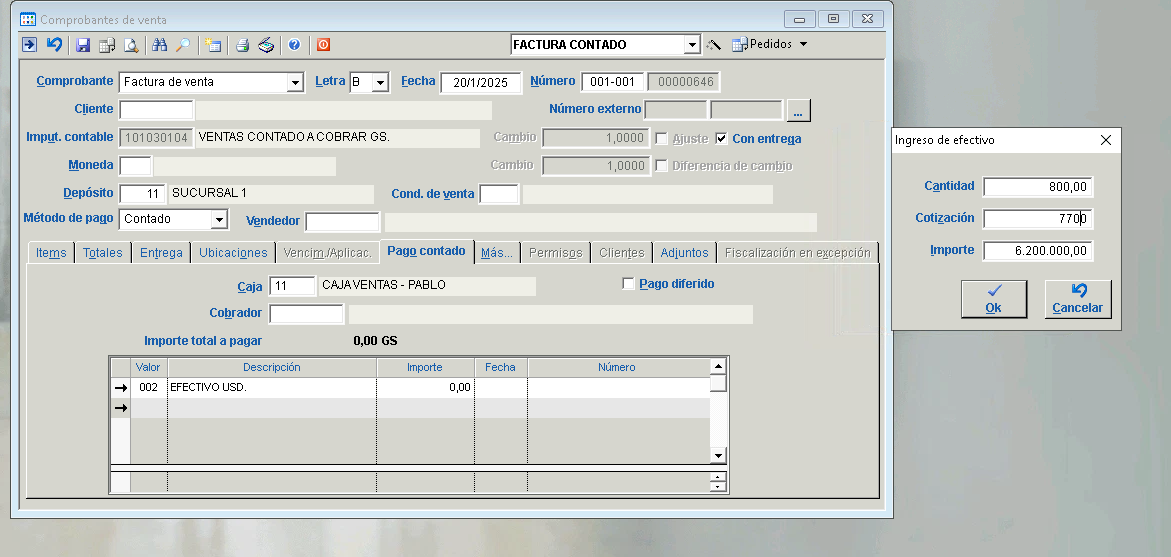The width and height of the screenshot is (1171, 557).
Task: Click the printer icon in toolbar
Action: pos(242,45)
